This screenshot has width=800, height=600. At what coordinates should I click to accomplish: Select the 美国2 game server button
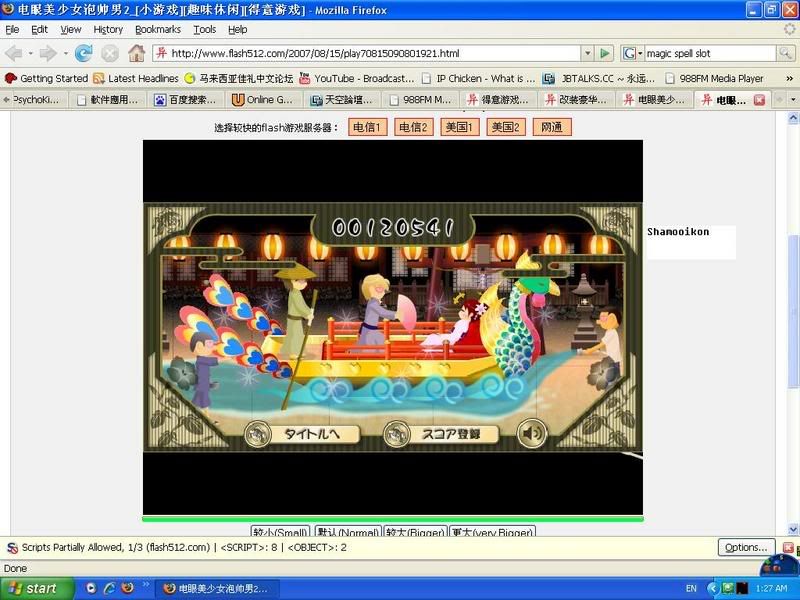(506, 127)
